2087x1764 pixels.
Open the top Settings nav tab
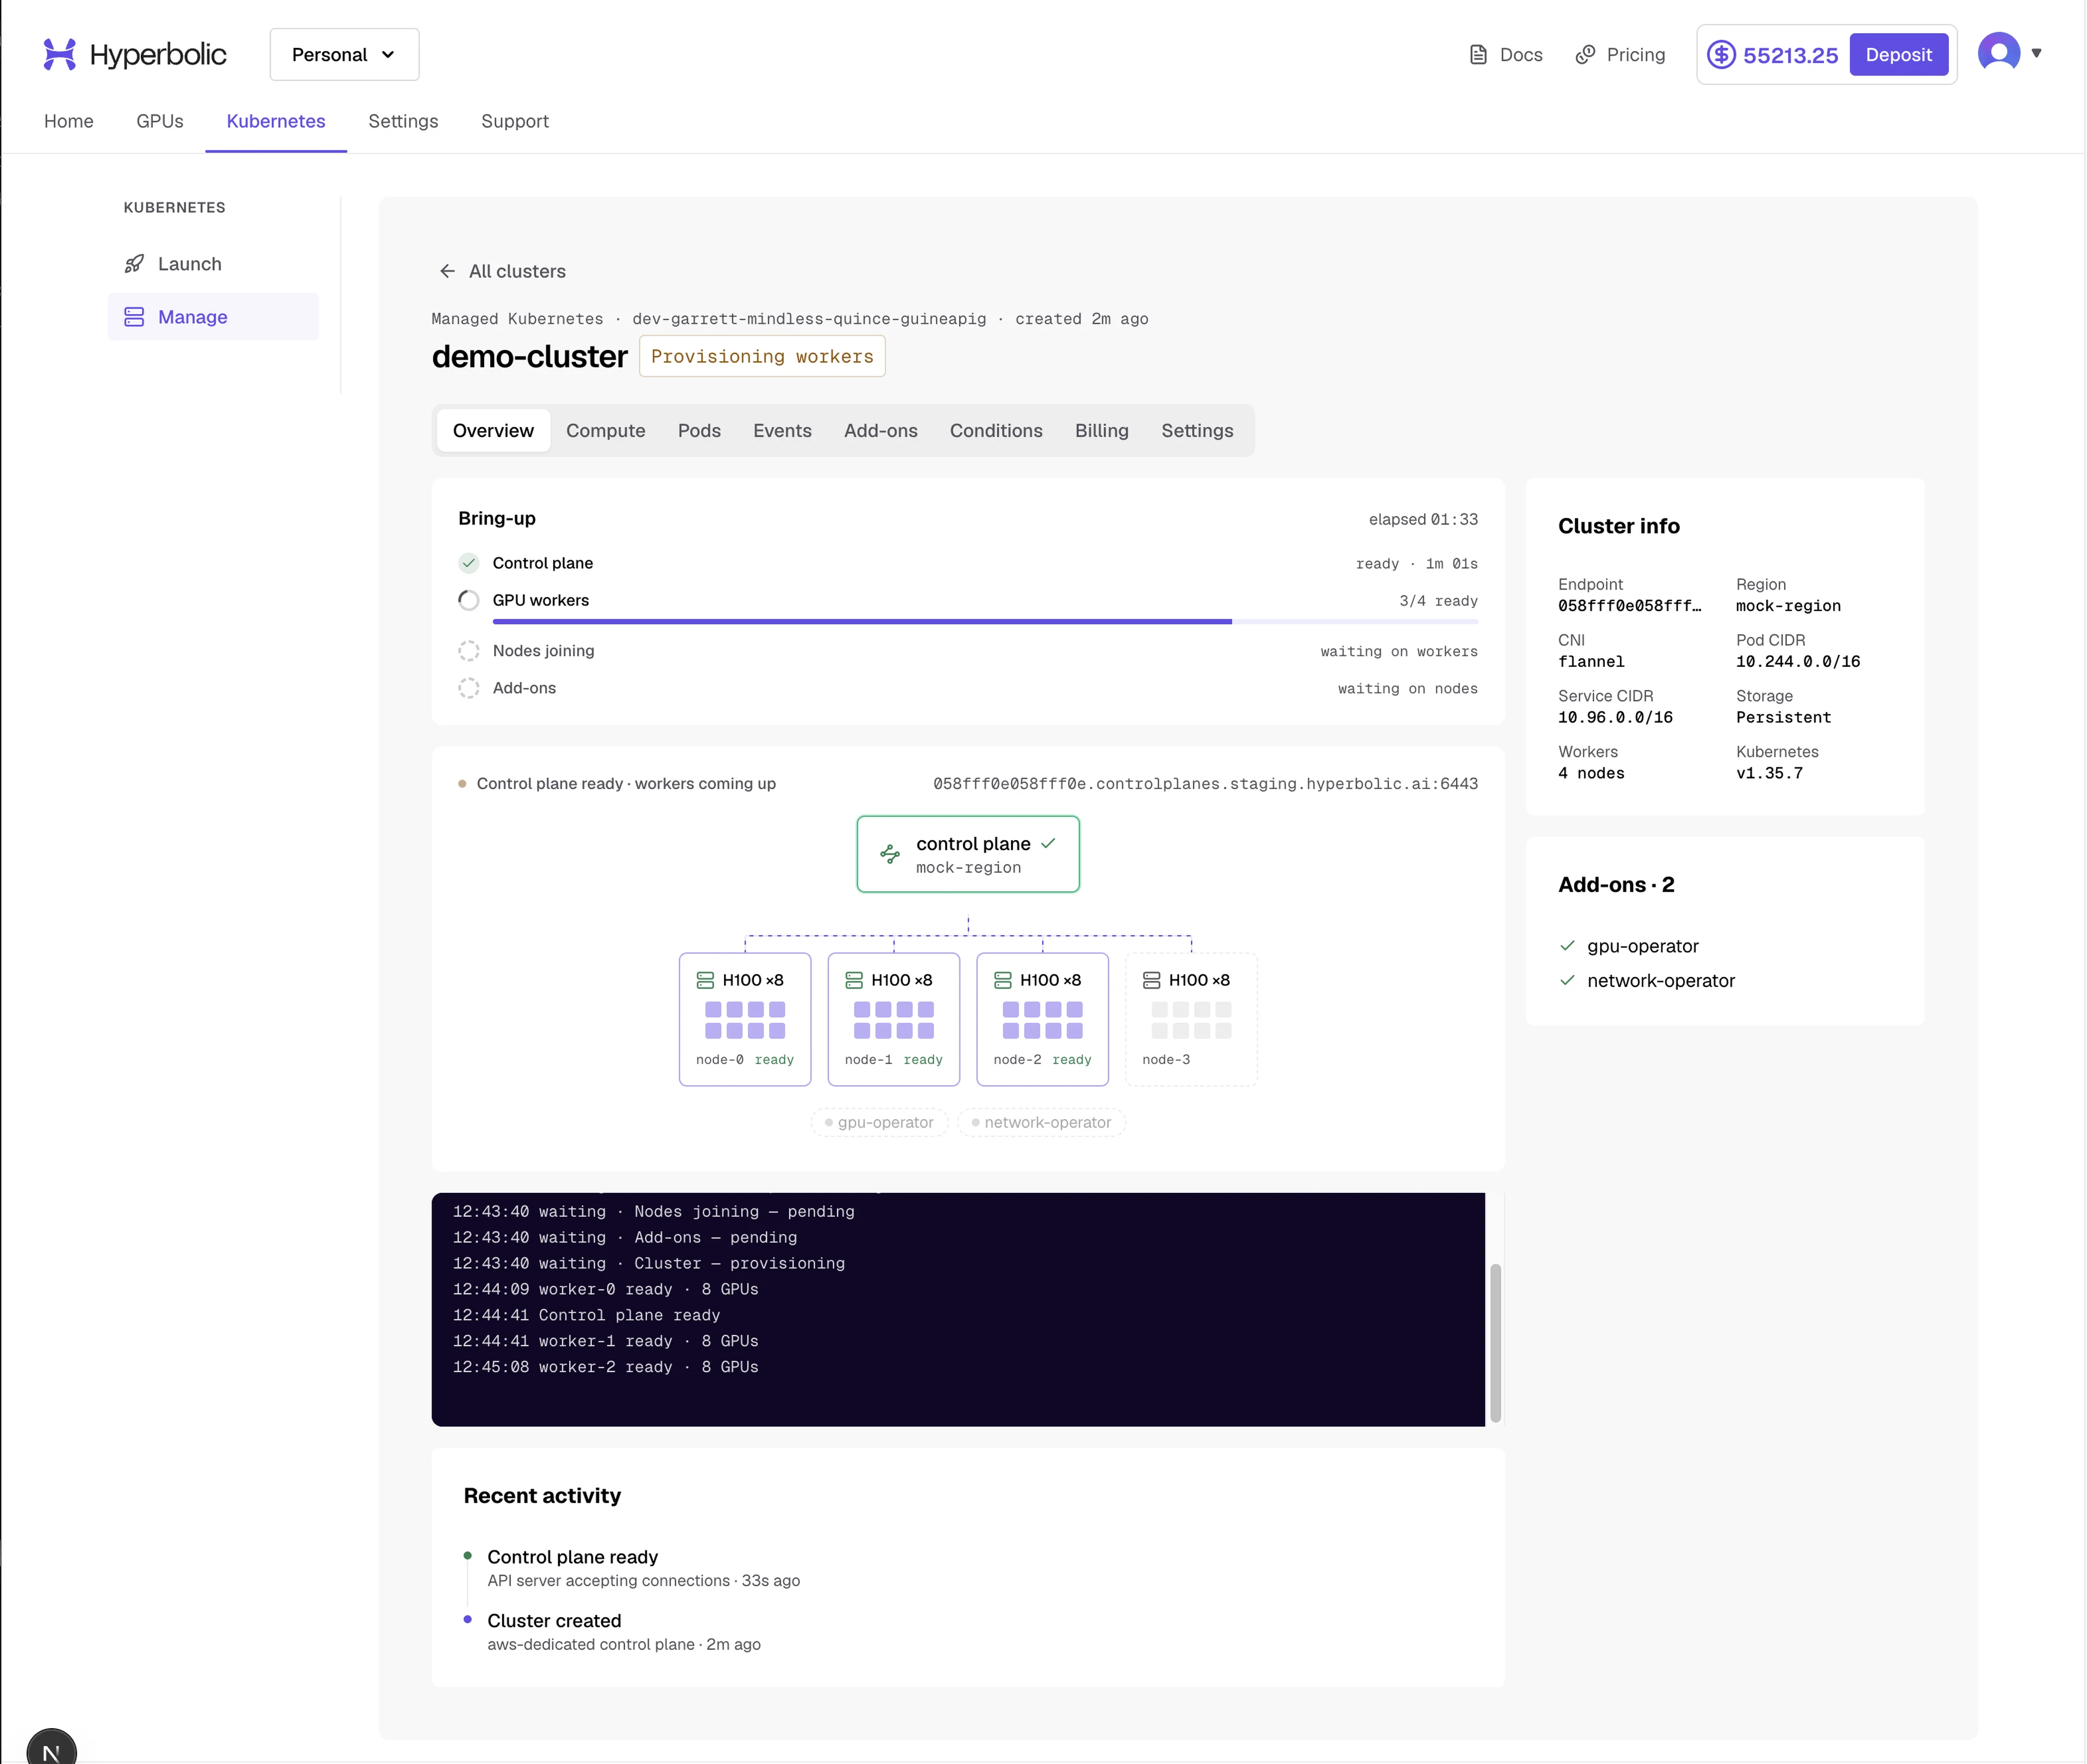click(403, 121)
